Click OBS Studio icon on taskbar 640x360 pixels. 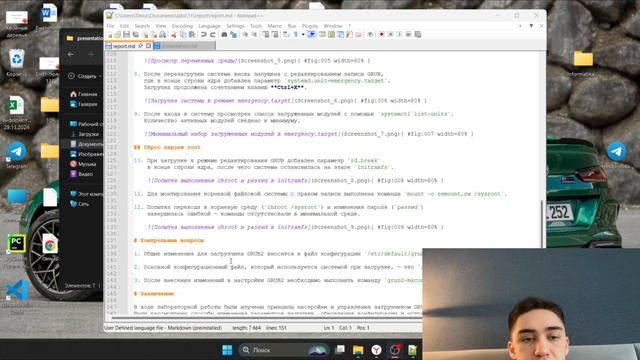click(x=395, y=350)
